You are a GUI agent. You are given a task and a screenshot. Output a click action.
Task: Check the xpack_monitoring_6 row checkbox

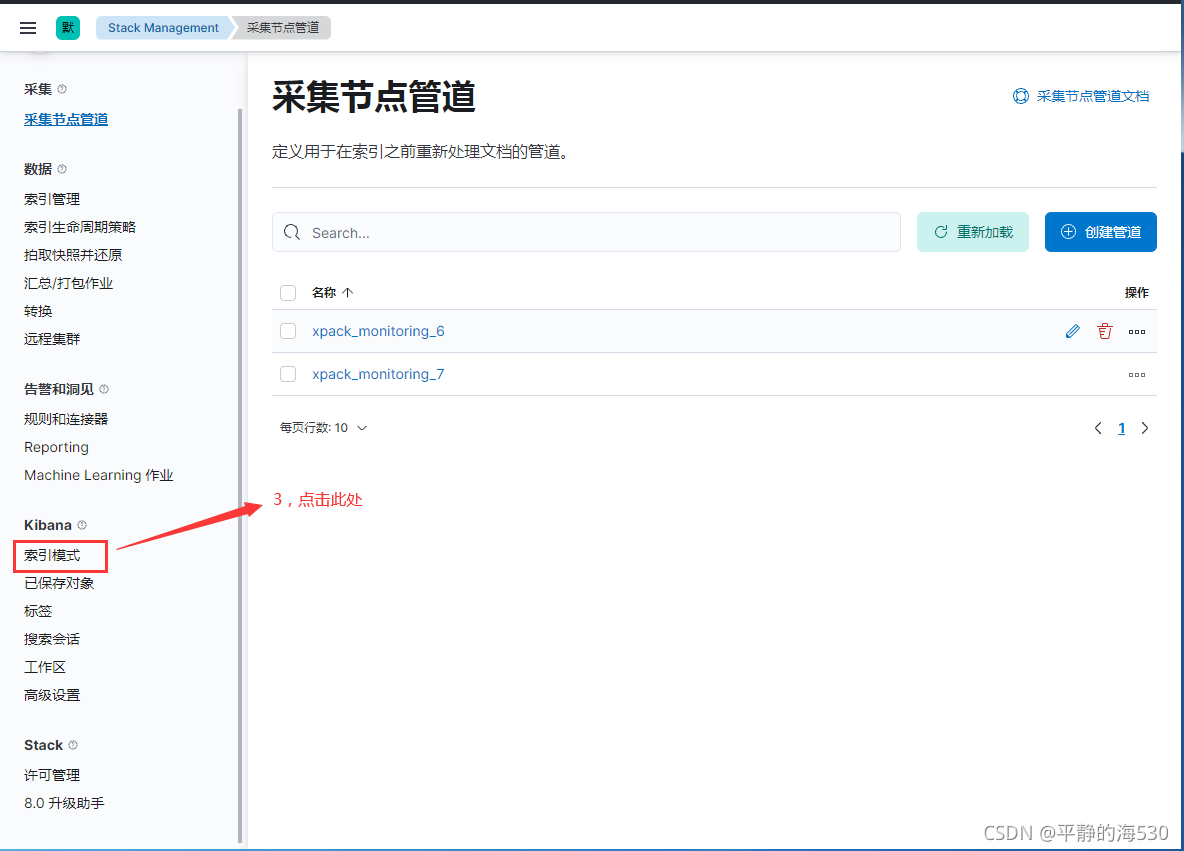[288, 331]
